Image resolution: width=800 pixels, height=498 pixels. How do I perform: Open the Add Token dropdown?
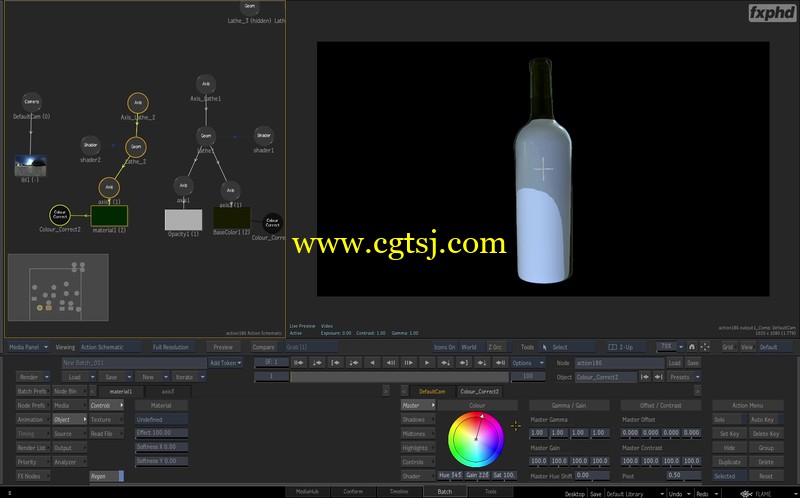coord(226,363)
